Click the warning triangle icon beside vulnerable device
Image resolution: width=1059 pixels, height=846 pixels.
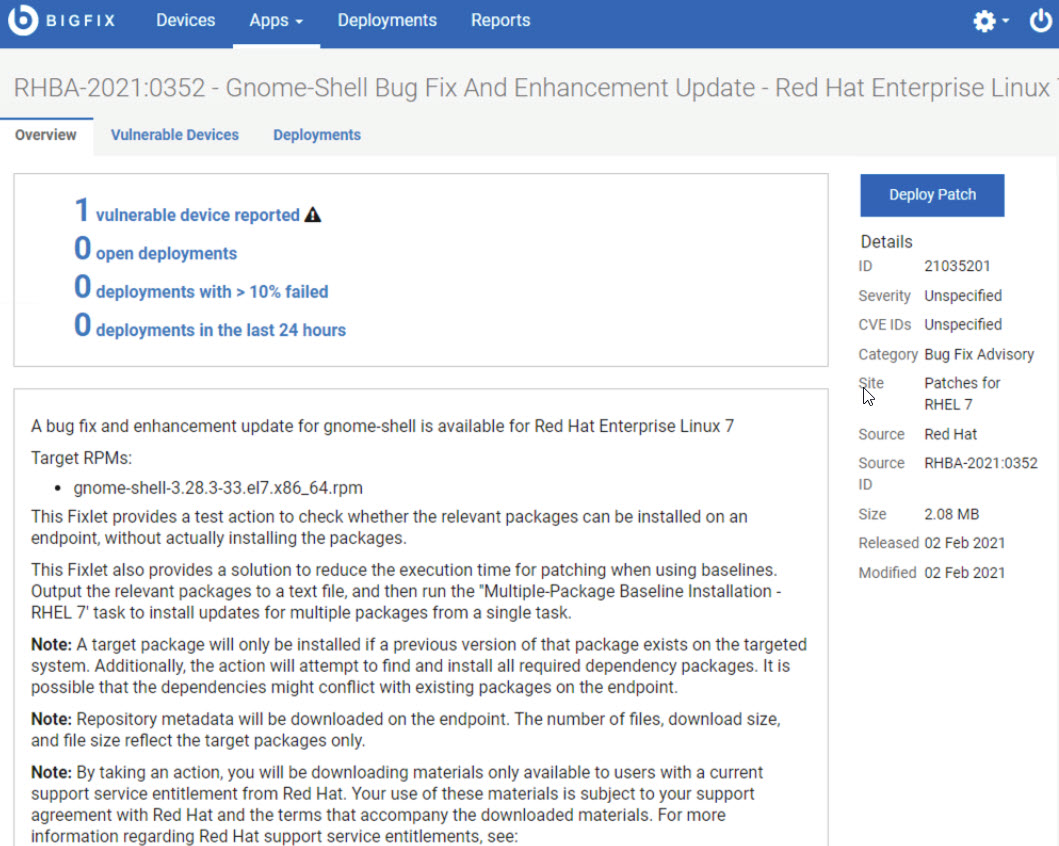tap(313, 215)
